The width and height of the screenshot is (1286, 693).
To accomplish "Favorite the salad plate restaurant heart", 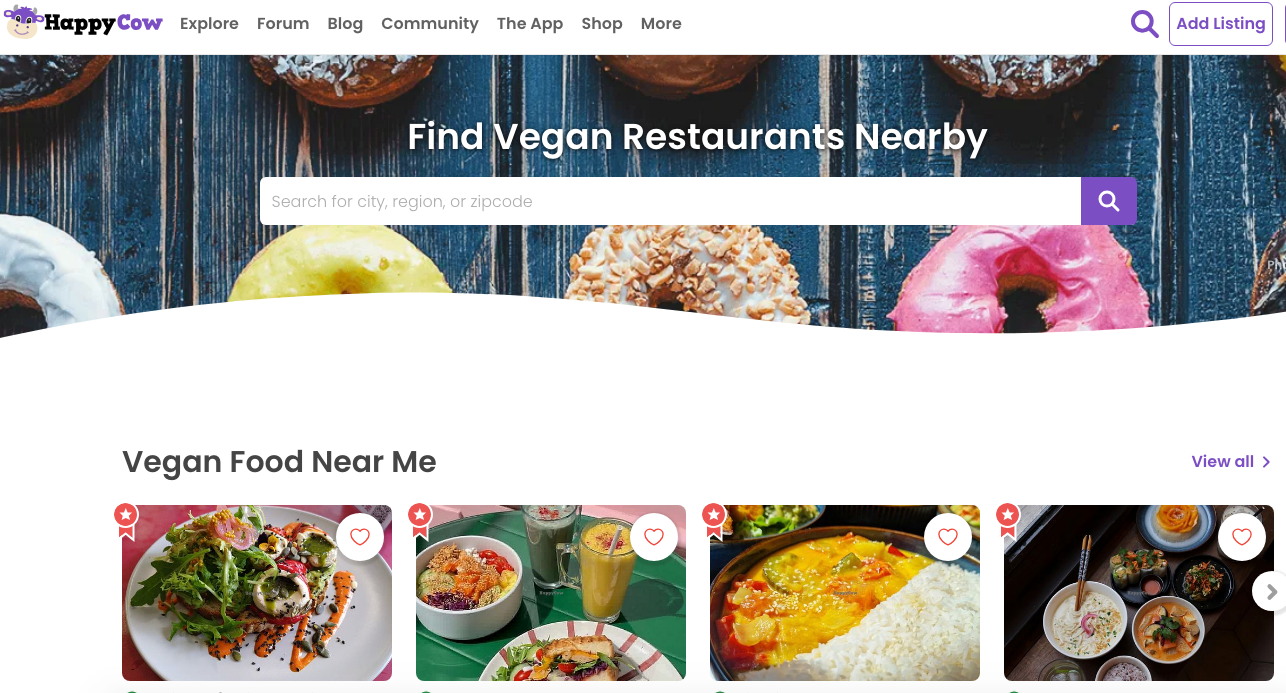I will tap(360, 537).
